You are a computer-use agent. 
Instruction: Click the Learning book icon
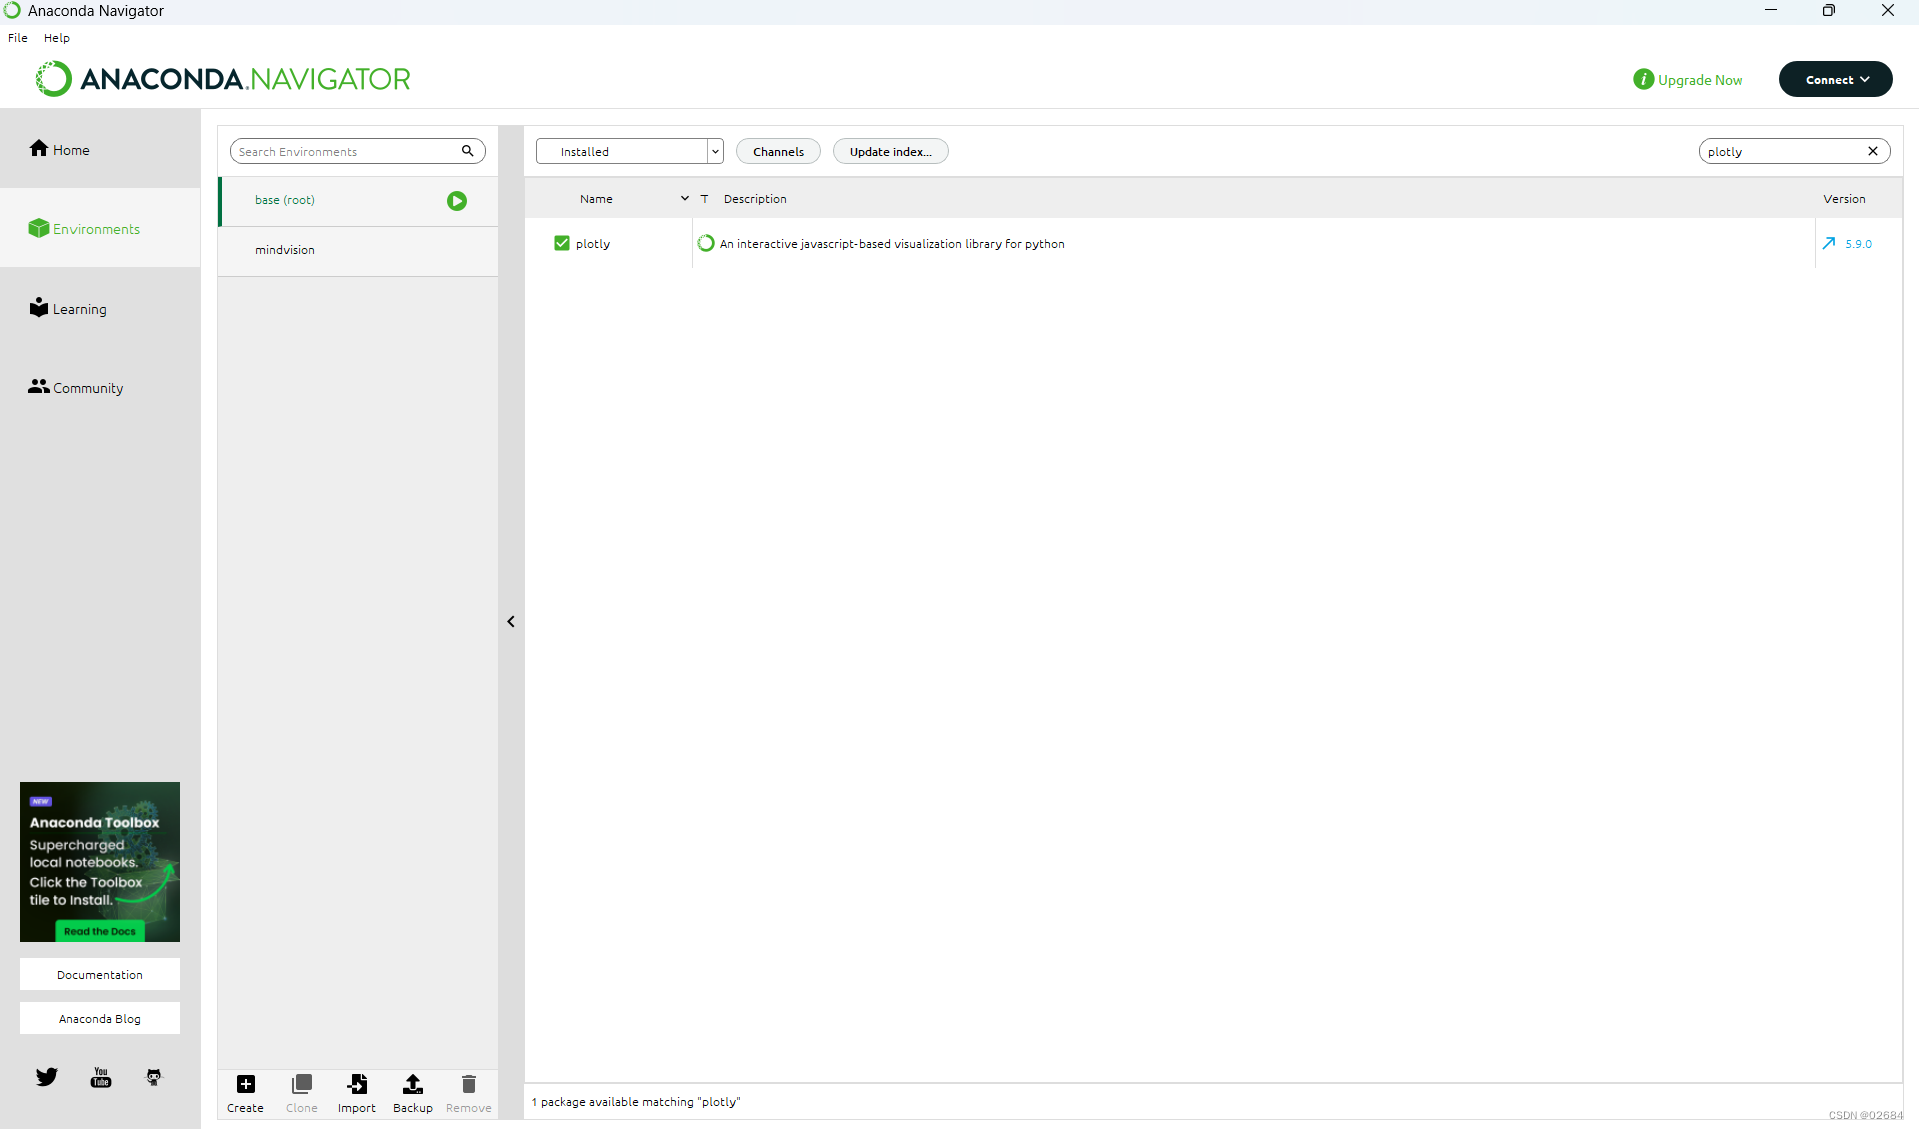(39, 307)
